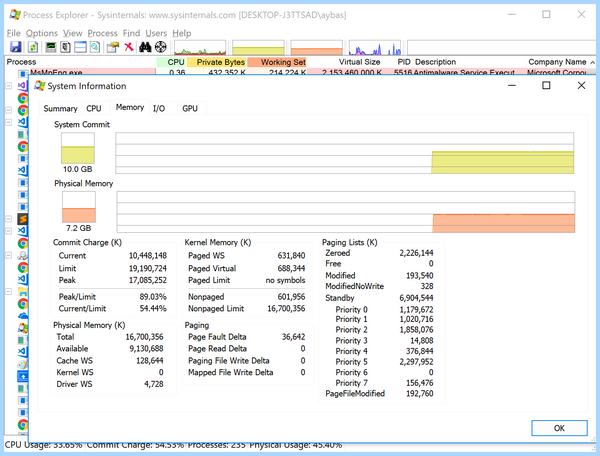Click the Physical Memory 7.2 GB gauge

click(79, 207)
